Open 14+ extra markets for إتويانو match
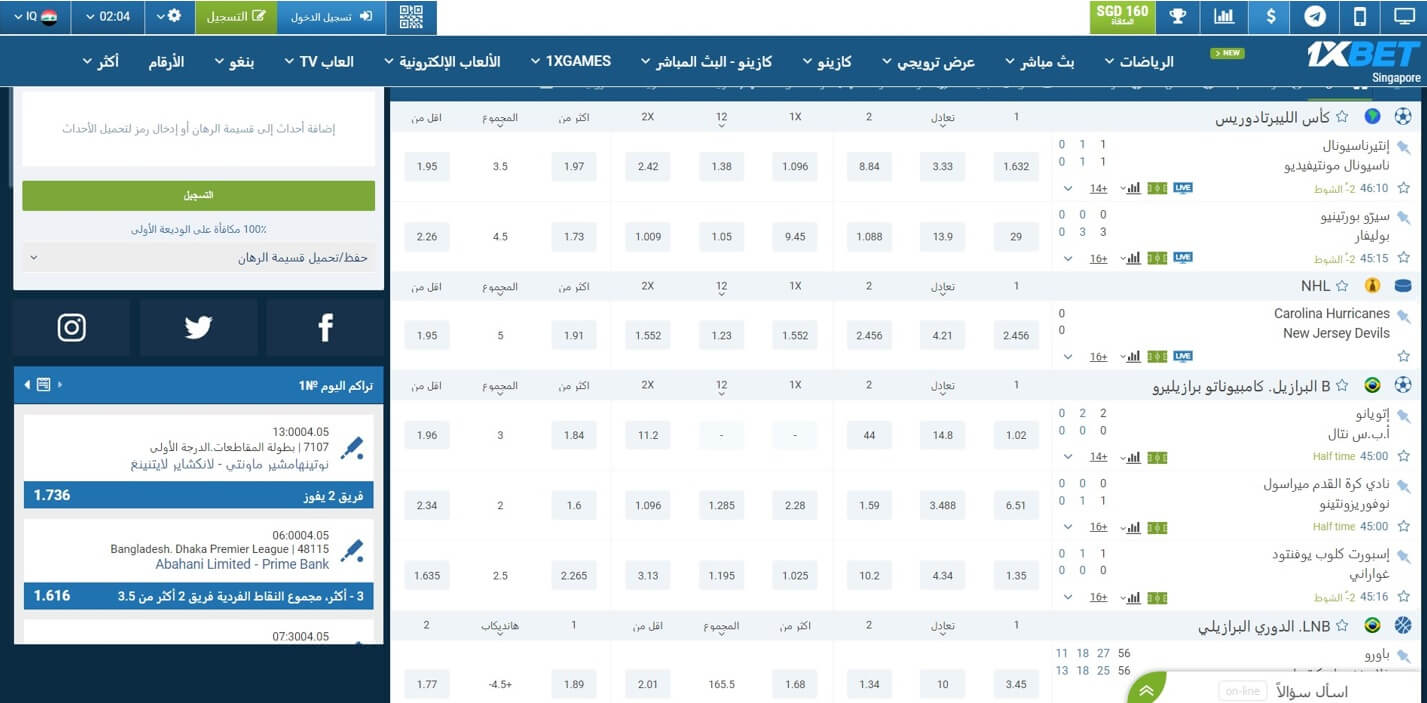This screenshot has width=1427, height=703. (x=1099, y=457)
